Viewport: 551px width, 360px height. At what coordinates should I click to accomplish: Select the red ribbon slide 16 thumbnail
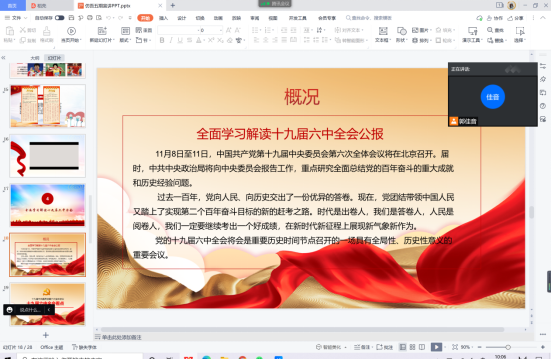(47, 156)
